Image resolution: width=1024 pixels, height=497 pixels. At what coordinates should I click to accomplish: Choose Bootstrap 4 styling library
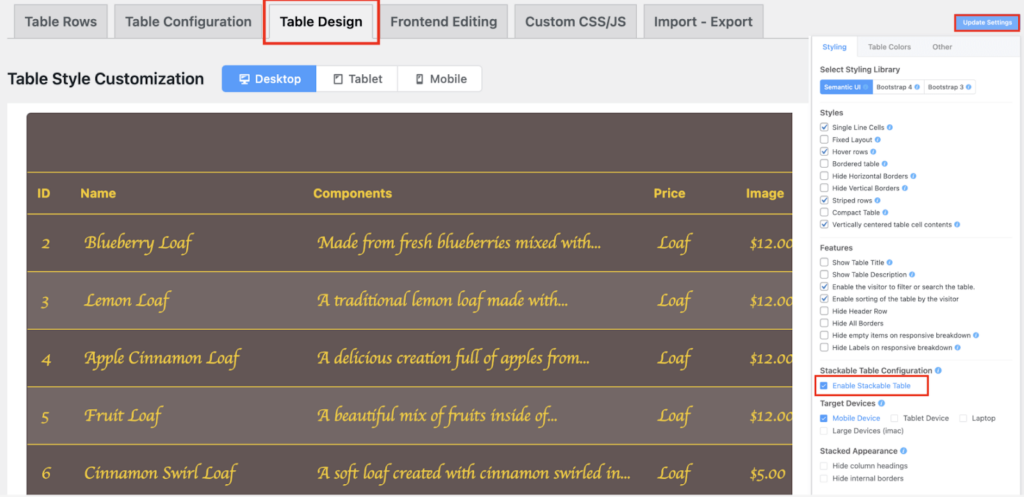click(898, 87)
